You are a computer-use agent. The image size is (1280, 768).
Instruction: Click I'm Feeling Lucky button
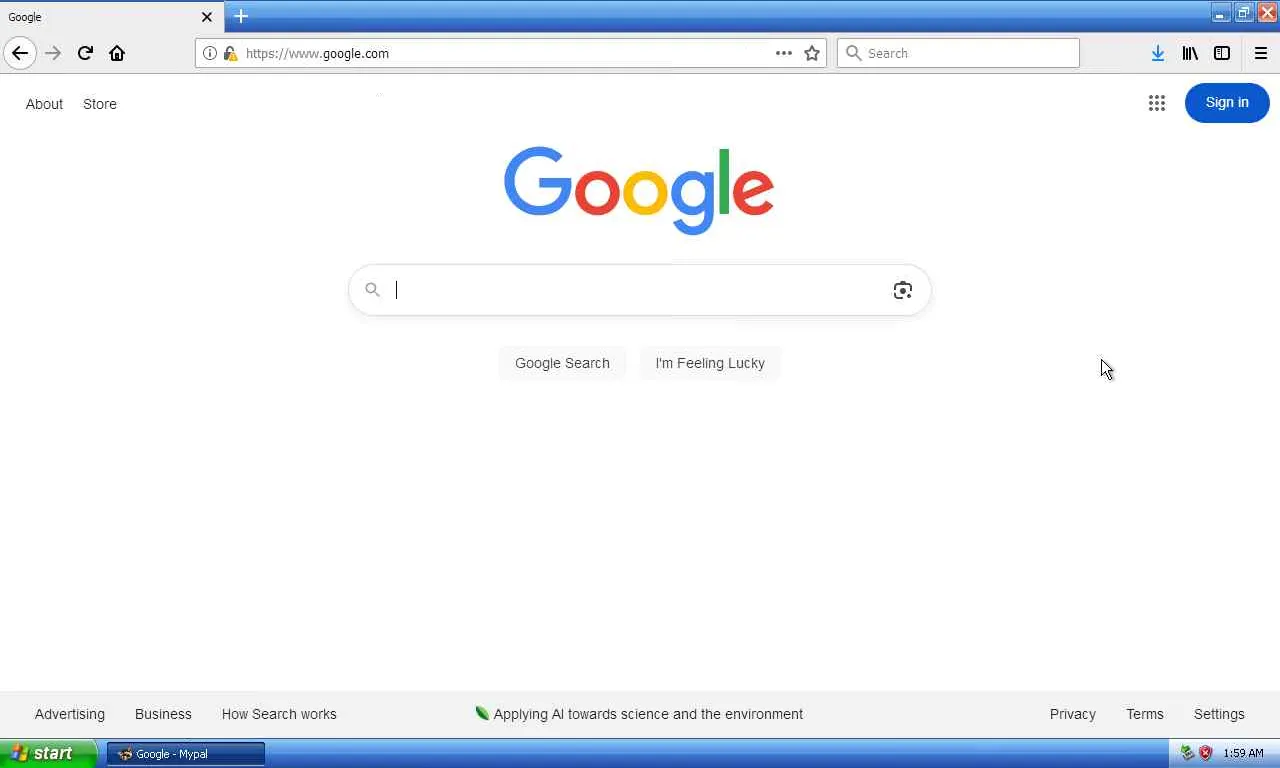[710, 363]
